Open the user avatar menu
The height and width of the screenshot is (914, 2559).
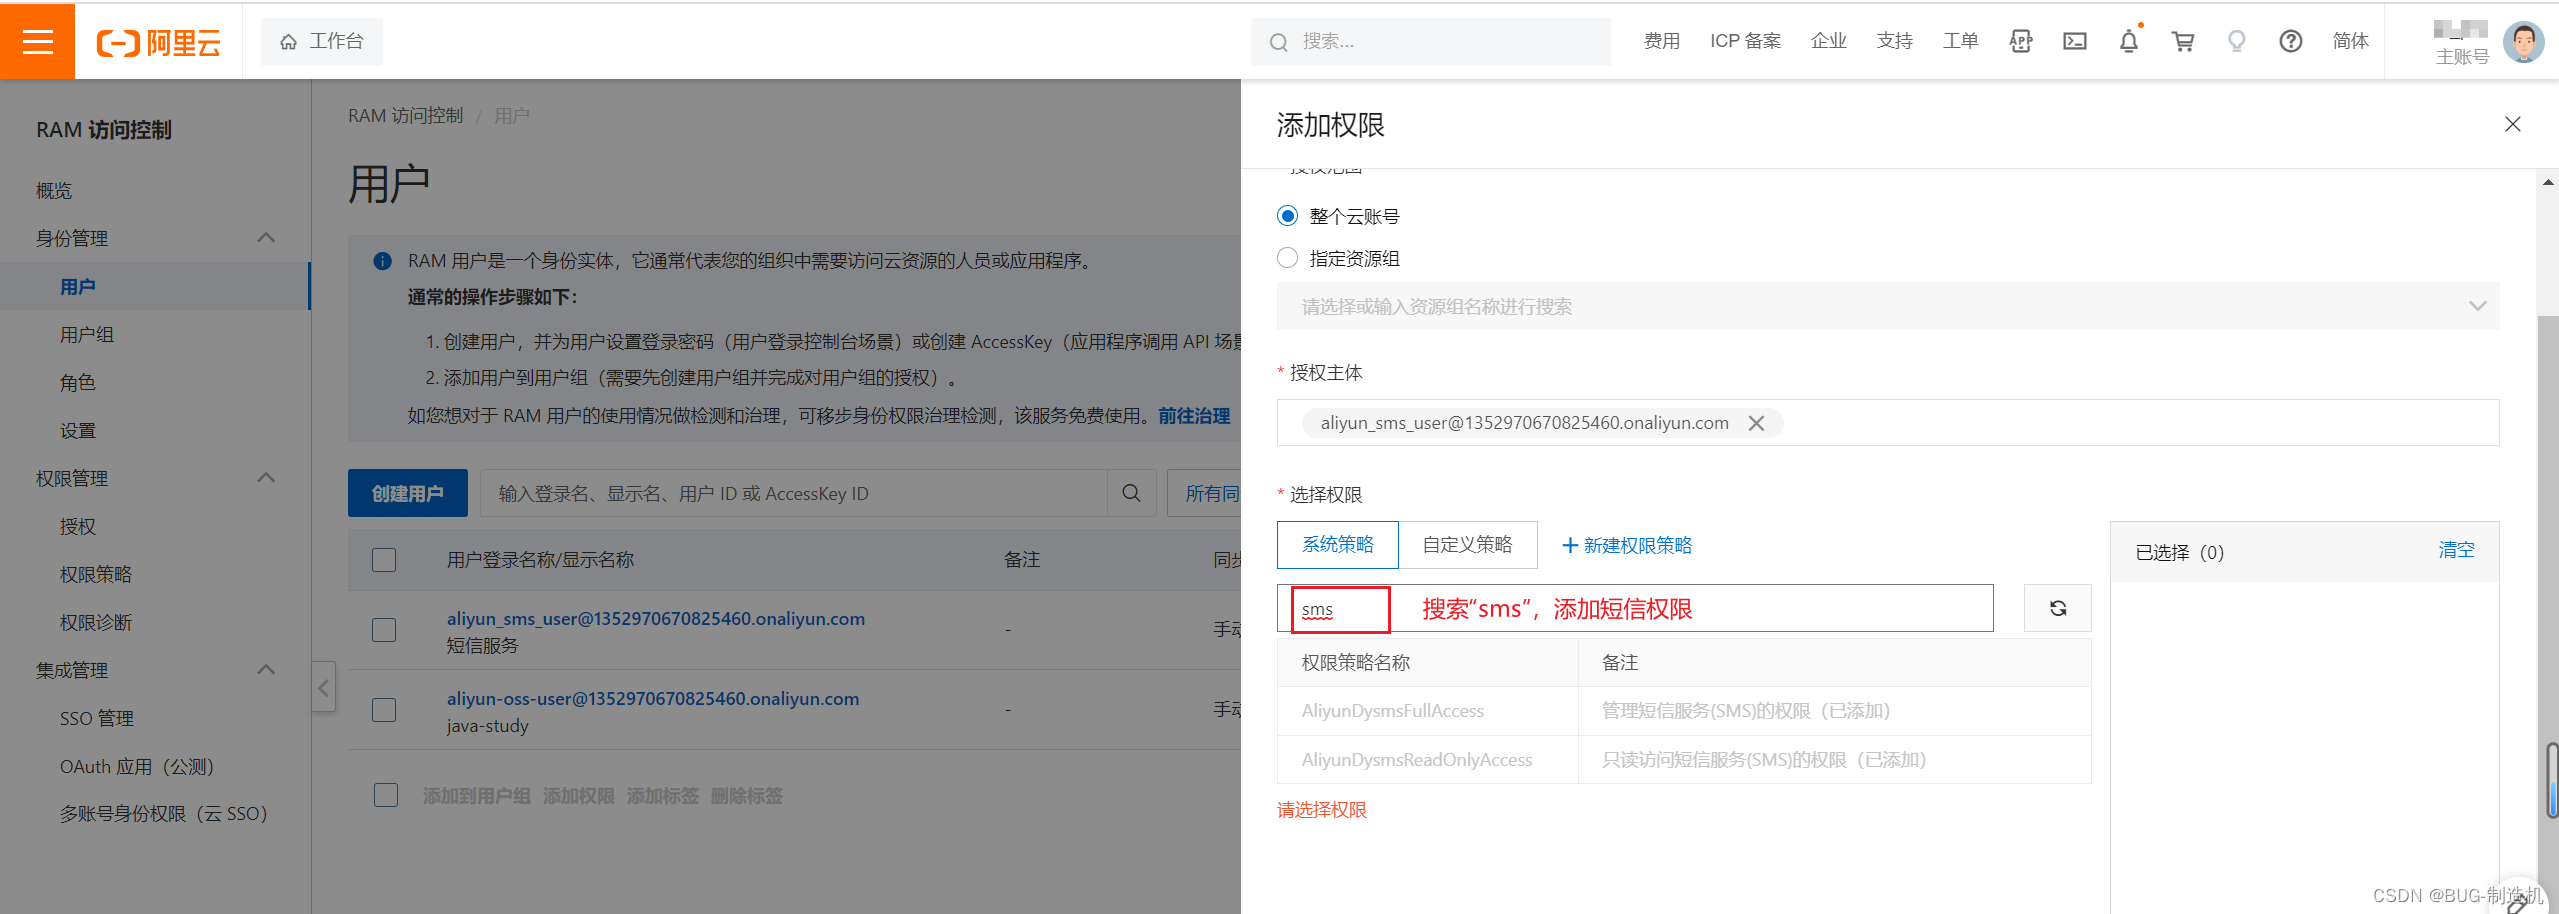[2523, 42]
